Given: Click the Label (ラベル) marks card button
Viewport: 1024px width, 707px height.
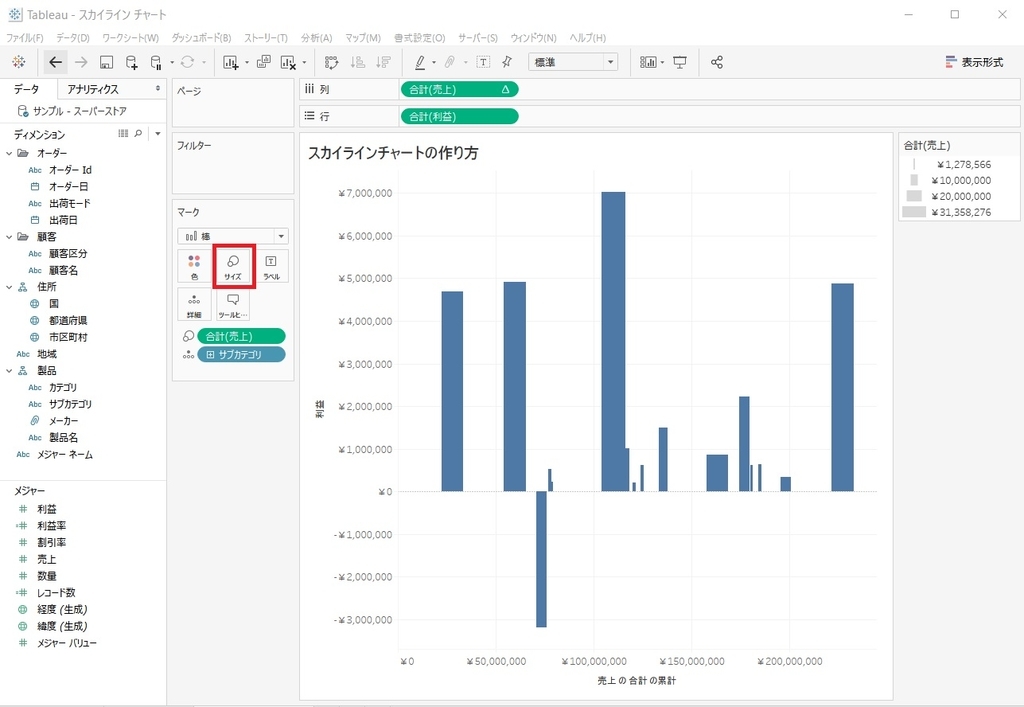Looking at the screenshot, I should 271,266.
